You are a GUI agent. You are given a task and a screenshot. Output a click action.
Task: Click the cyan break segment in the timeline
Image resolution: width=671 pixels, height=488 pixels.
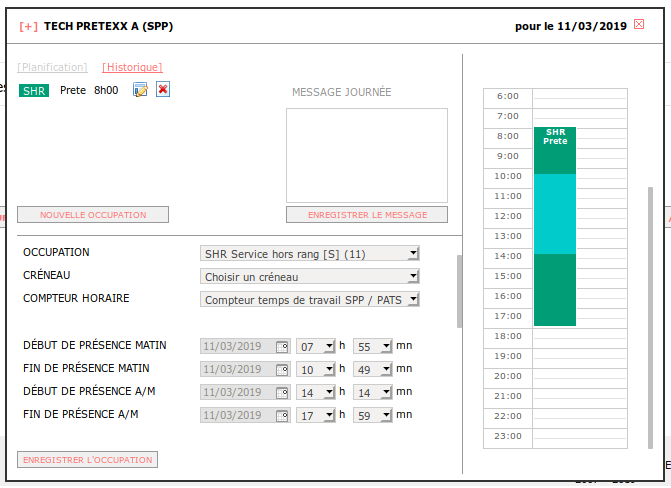(x=555, y=214)
